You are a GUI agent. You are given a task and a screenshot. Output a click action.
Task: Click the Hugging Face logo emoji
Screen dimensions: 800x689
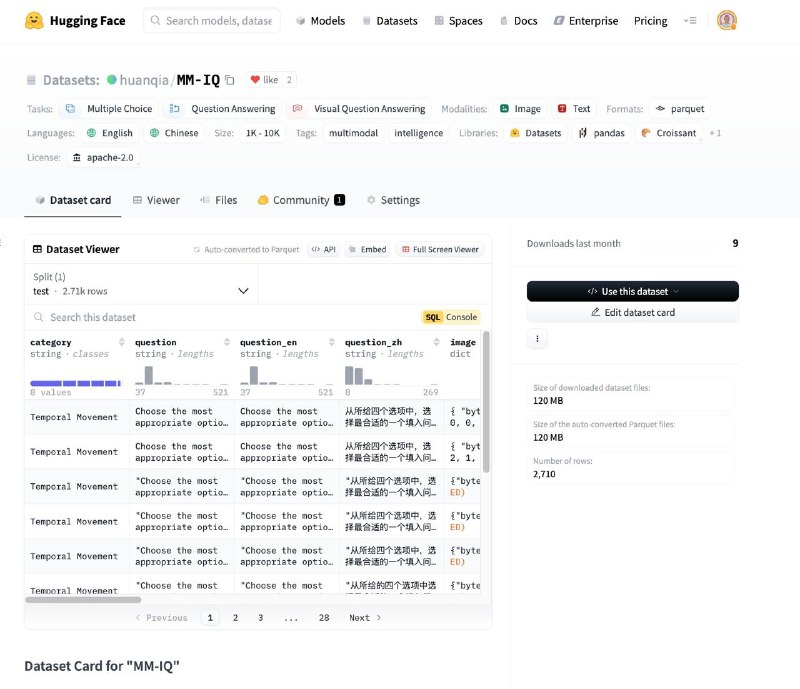coord(34,20)
